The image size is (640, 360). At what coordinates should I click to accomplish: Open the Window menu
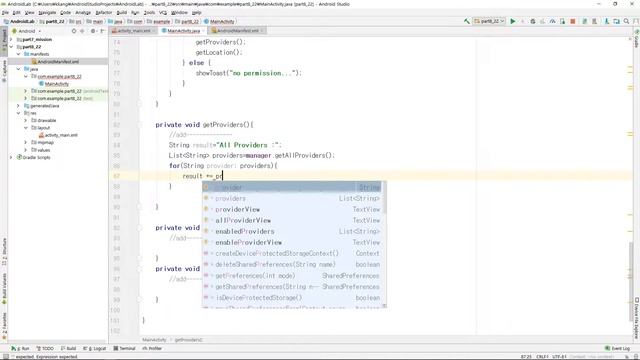179,13
